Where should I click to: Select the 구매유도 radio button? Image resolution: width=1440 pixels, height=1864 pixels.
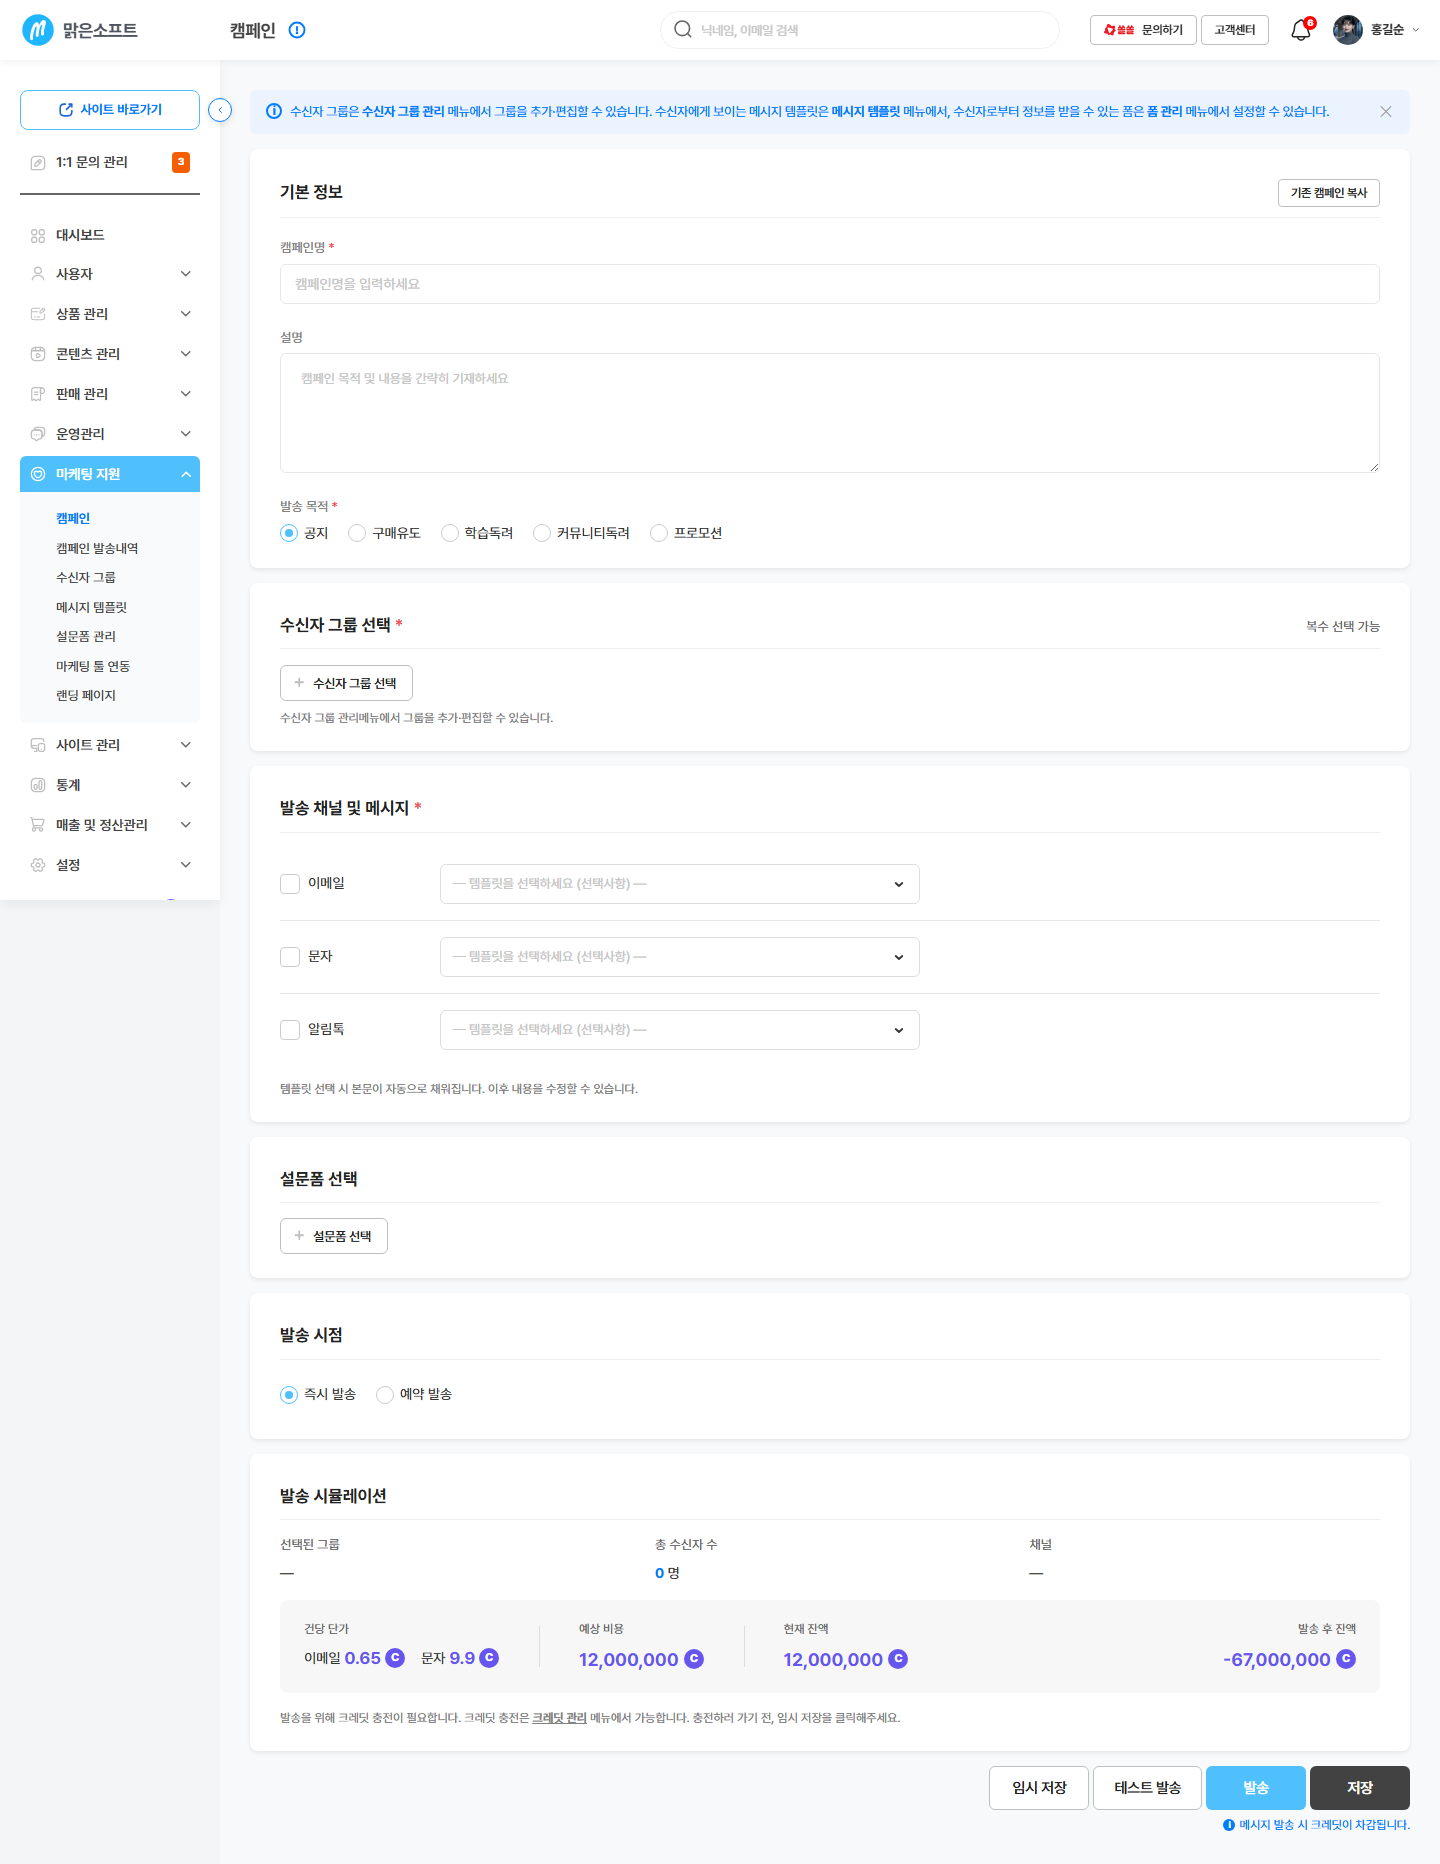(357, 533)
